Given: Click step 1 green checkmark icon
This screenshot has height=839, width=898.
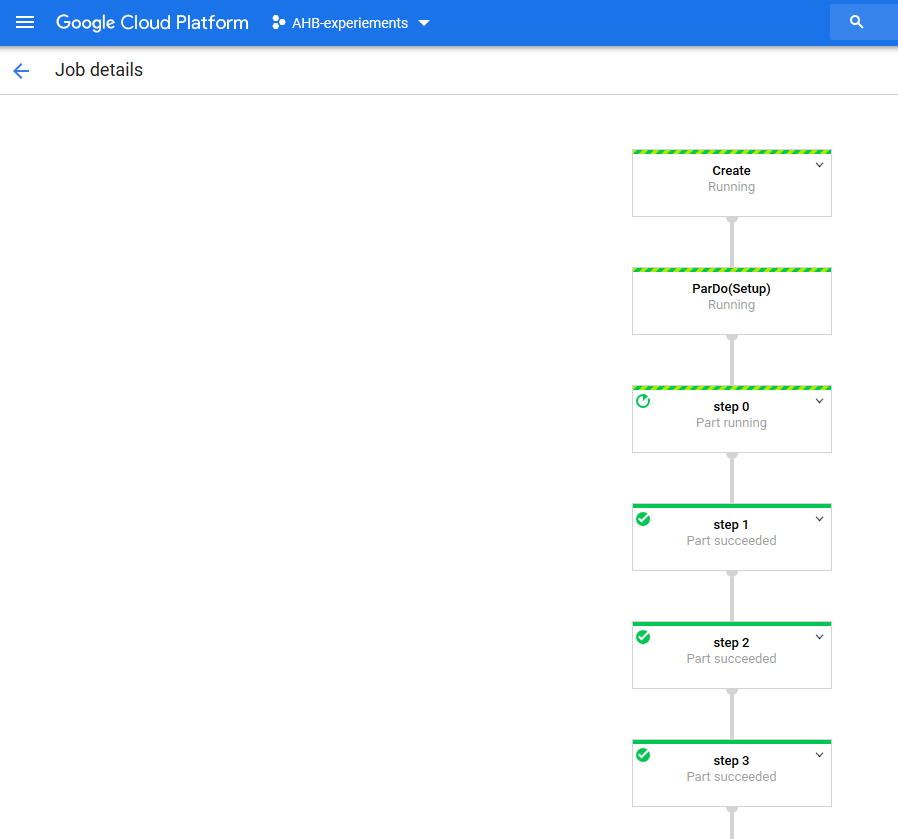Looking at the screenshot, I should coord(643,519).
